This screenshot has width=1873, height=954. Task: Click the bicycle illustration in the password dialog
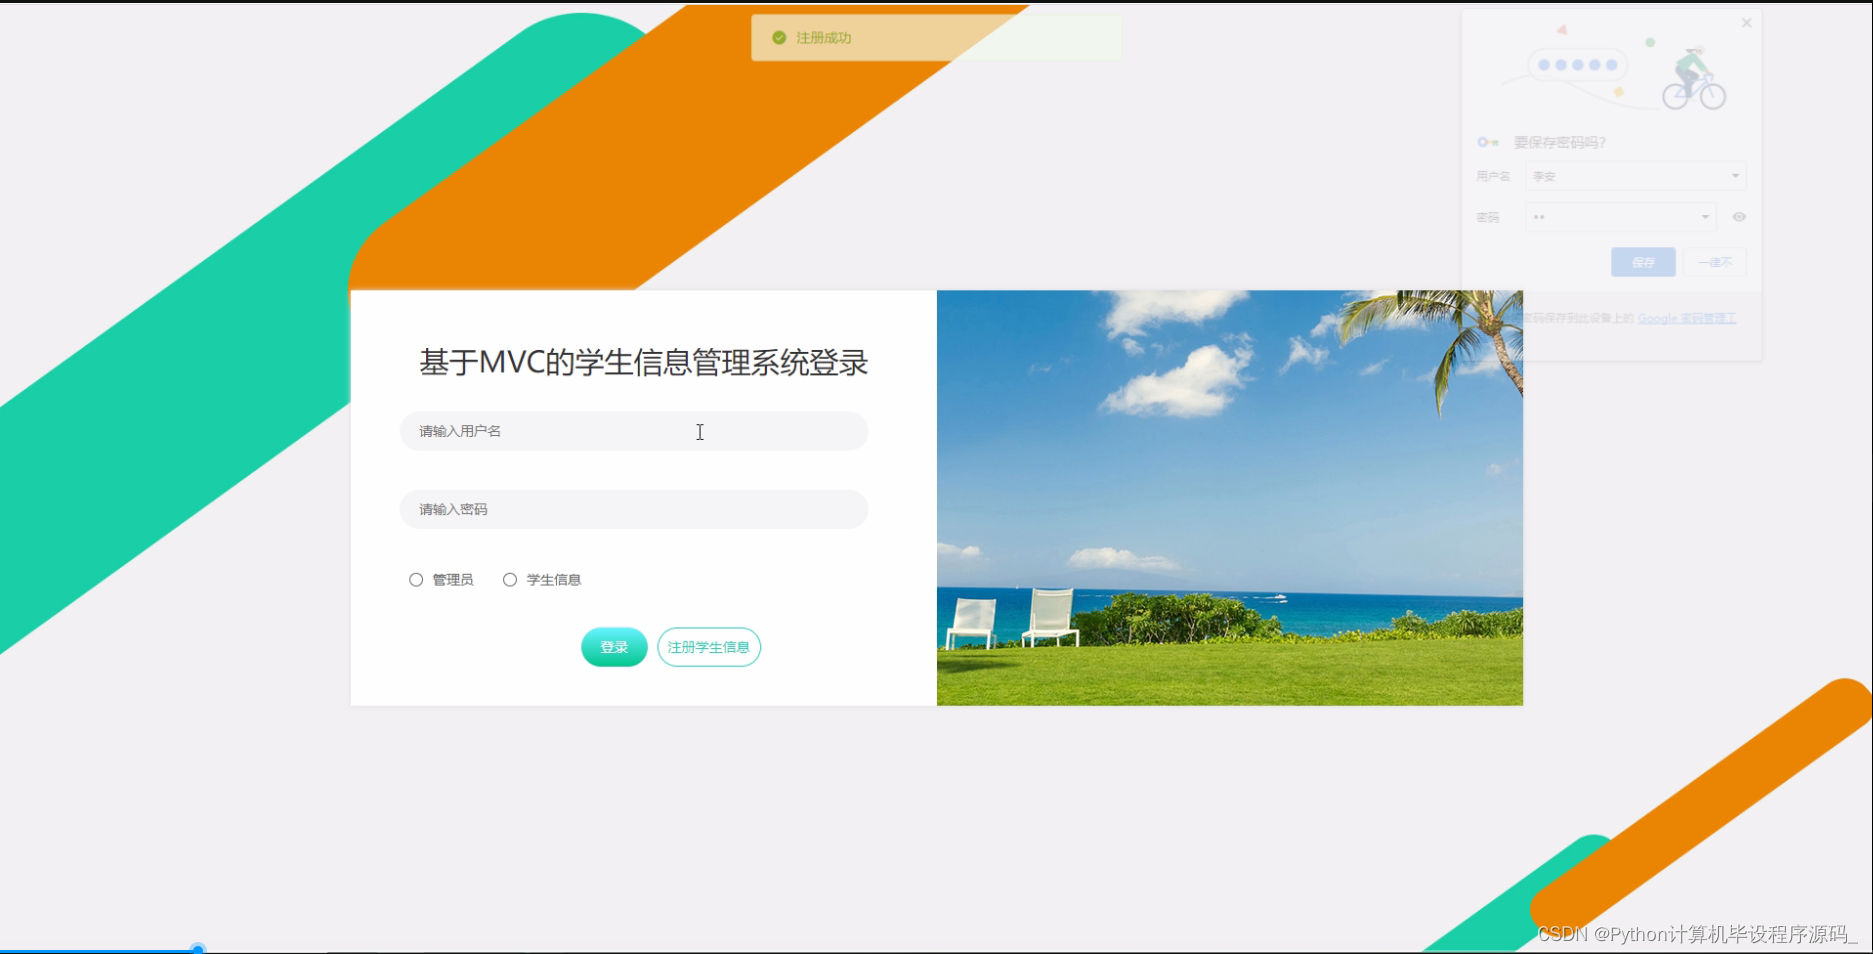pos(1692,80)
